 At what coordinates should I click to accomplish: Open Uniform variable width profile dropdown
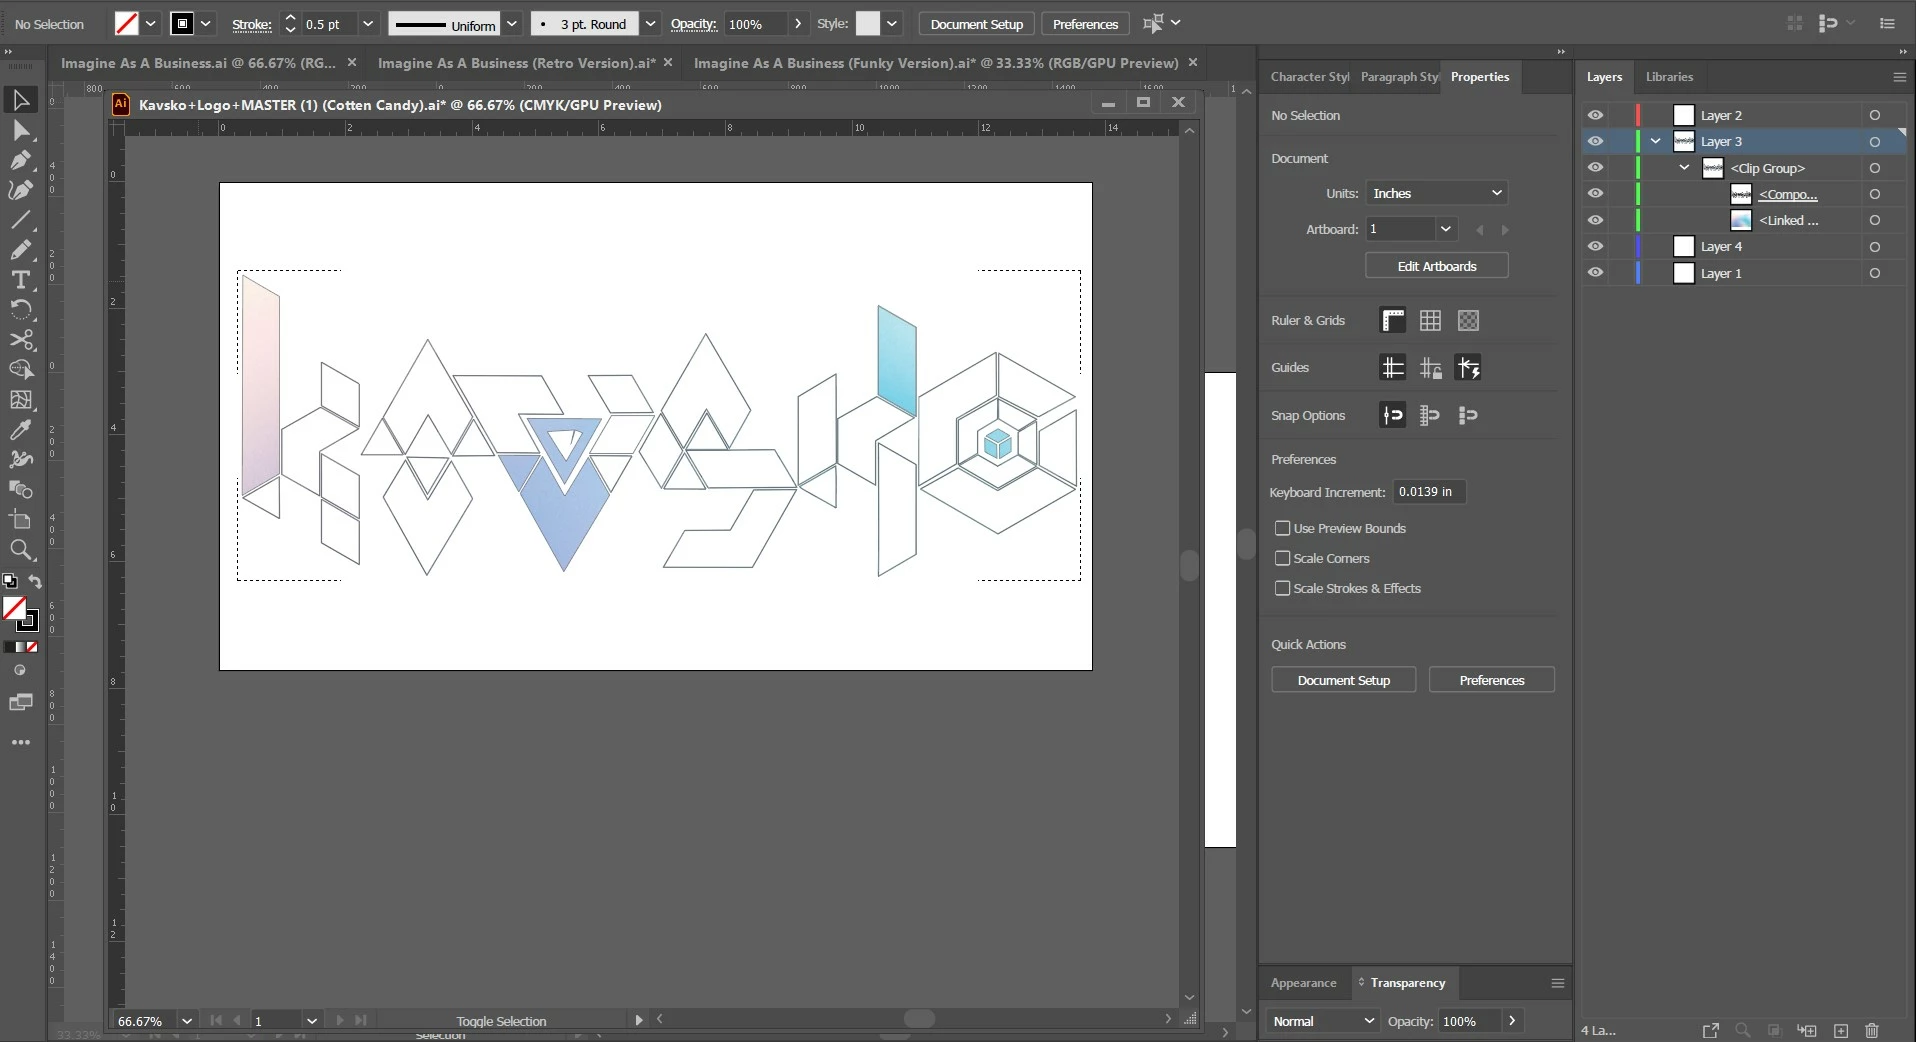point(512,24)
